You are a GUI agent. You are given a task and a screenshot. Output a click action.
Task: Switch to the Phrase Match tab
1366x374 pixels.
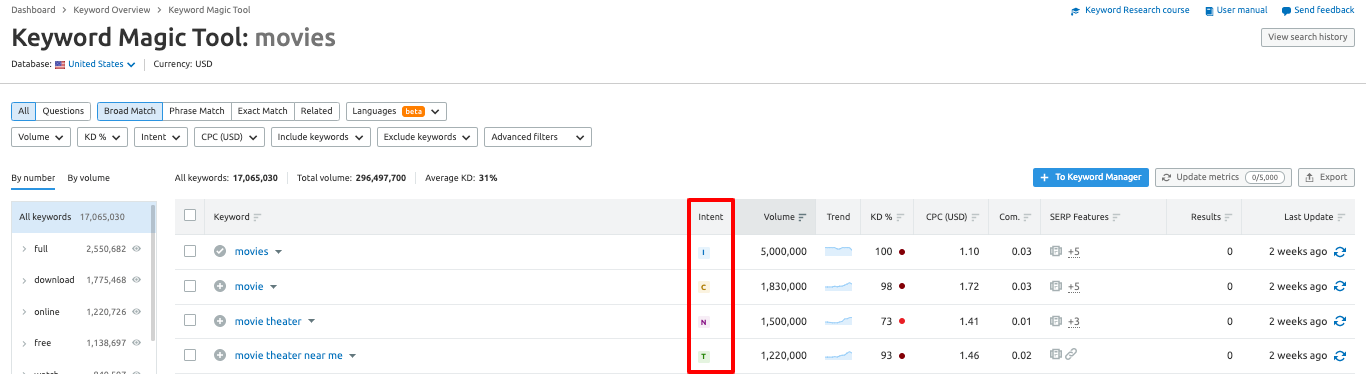(197, 111)
